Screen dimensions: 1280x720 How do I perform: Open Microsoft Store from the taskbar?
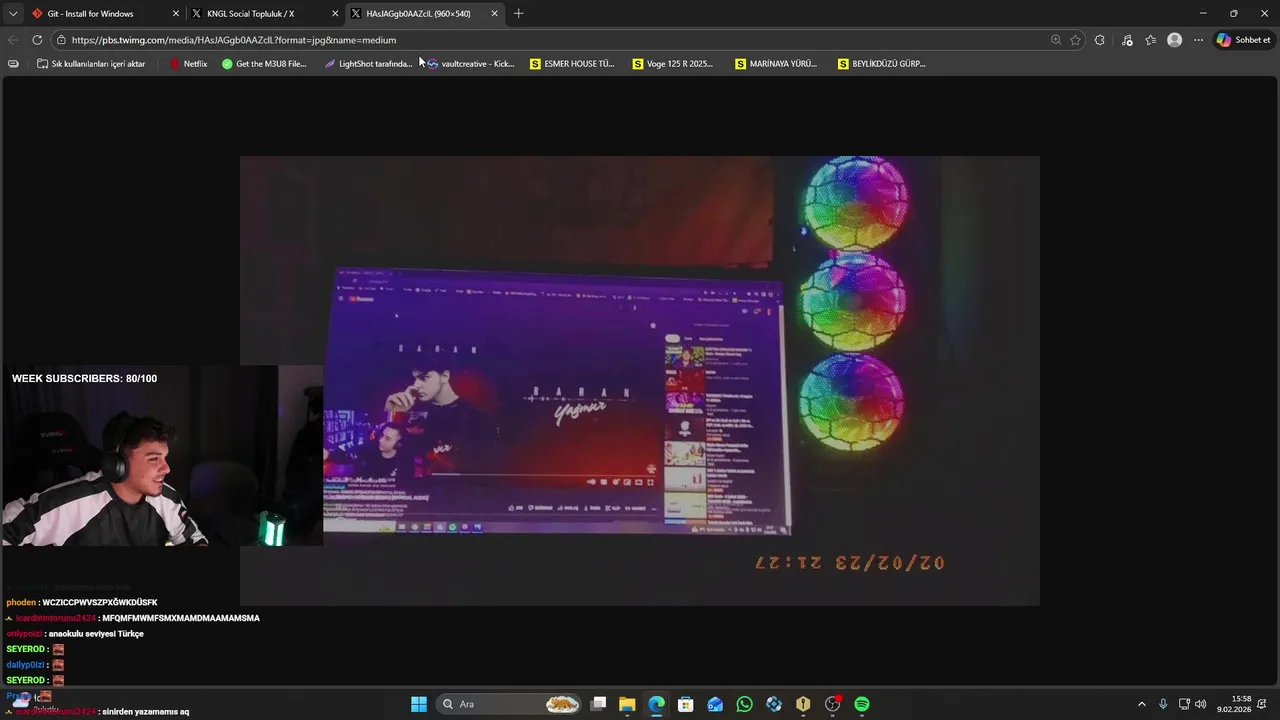[x=685, y=704]
